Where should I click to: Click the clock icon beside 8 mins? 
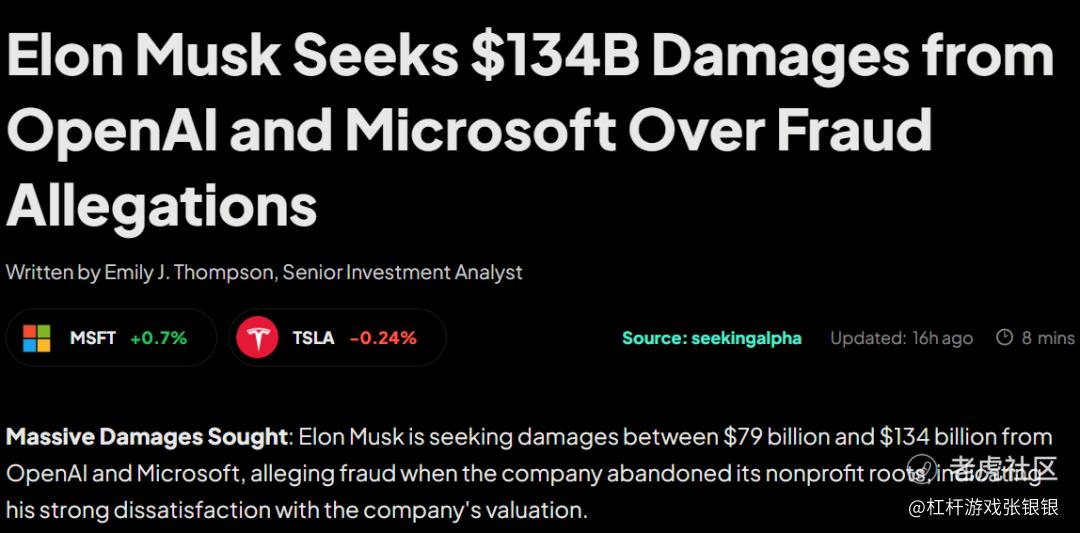click(x=1005, y=338)
